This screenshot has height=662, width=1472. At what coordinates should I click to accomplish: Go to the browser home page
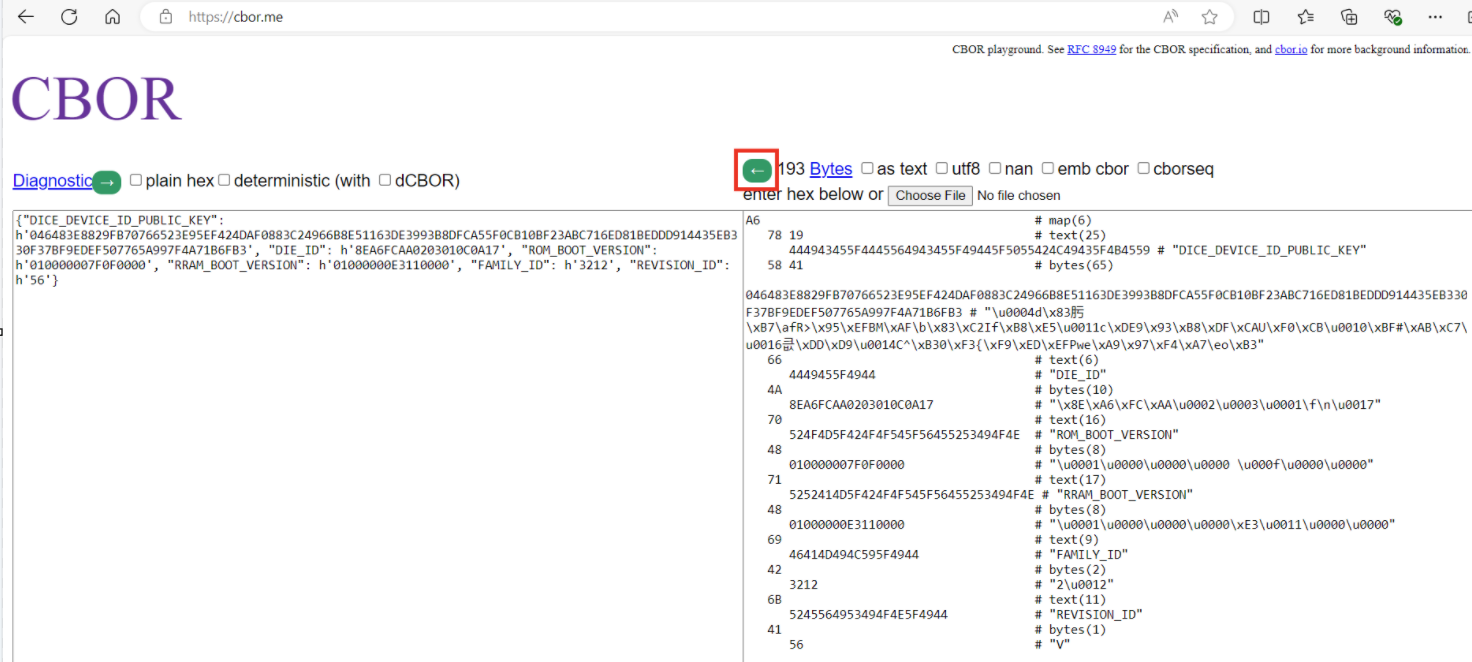112,17
